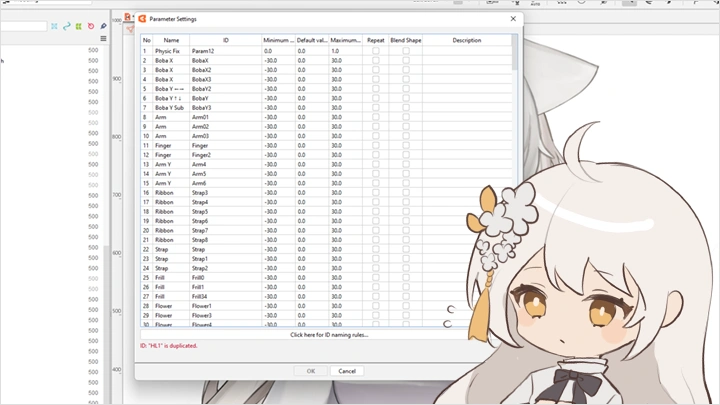
Task: Click the dark blue pen icon in left panel
Action: pyautogui.click(x=103, y=26)
